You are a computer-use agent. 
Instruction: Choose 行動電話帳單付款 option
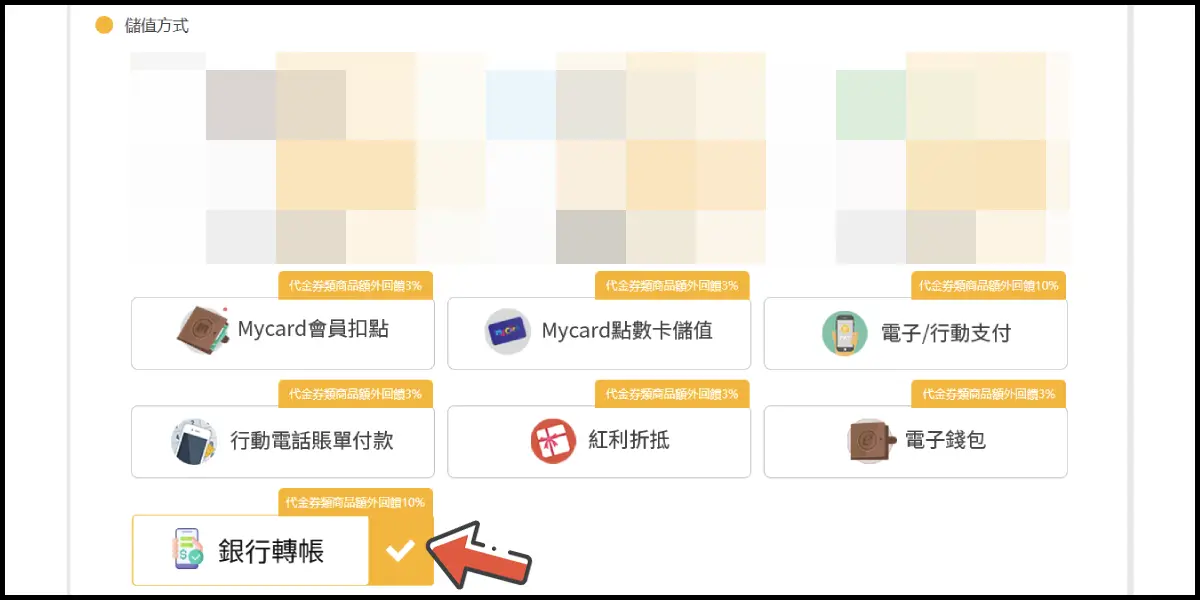point(283,441)
